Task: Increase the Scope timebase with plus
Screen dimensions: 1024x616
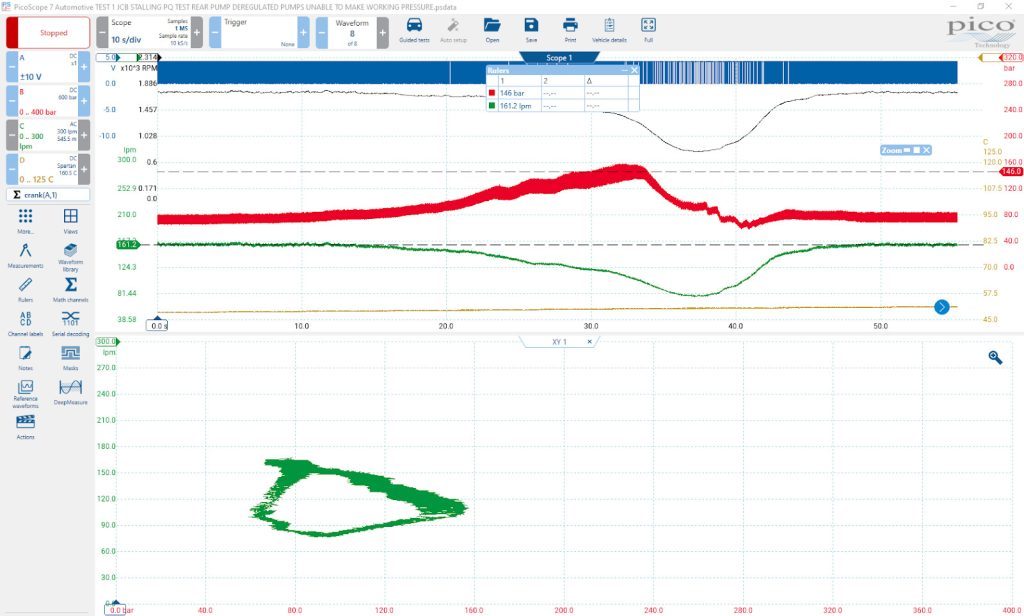Action: pos(197,32)
